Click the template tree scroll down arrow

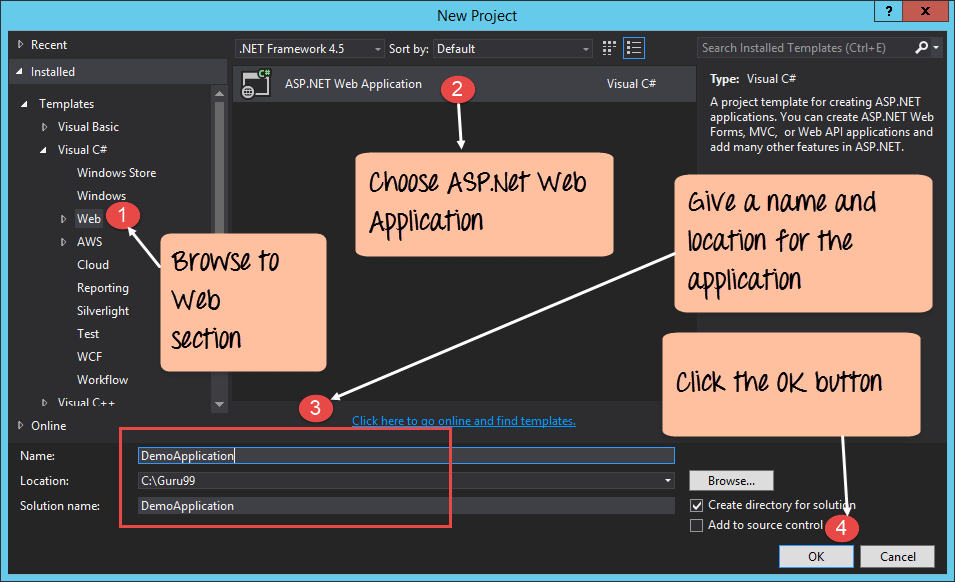pos(220,404)
